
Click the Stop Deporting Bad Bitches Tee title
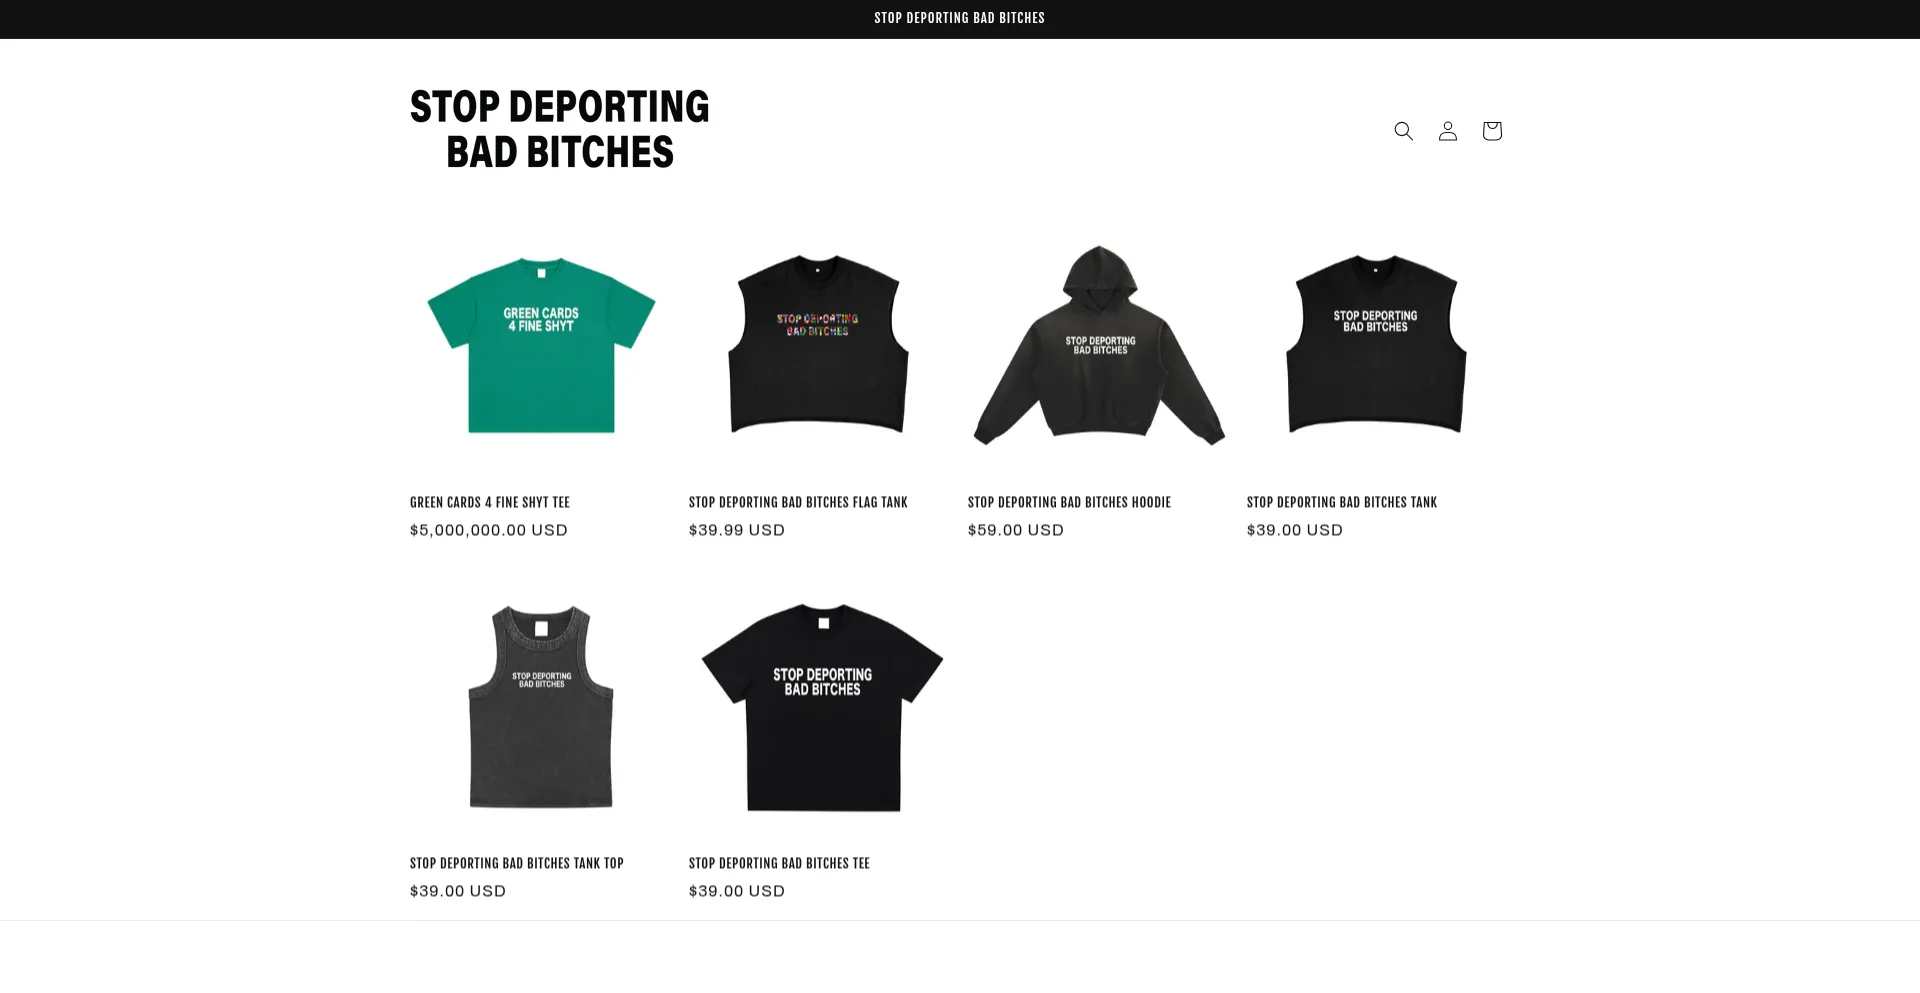click(779, 863)
